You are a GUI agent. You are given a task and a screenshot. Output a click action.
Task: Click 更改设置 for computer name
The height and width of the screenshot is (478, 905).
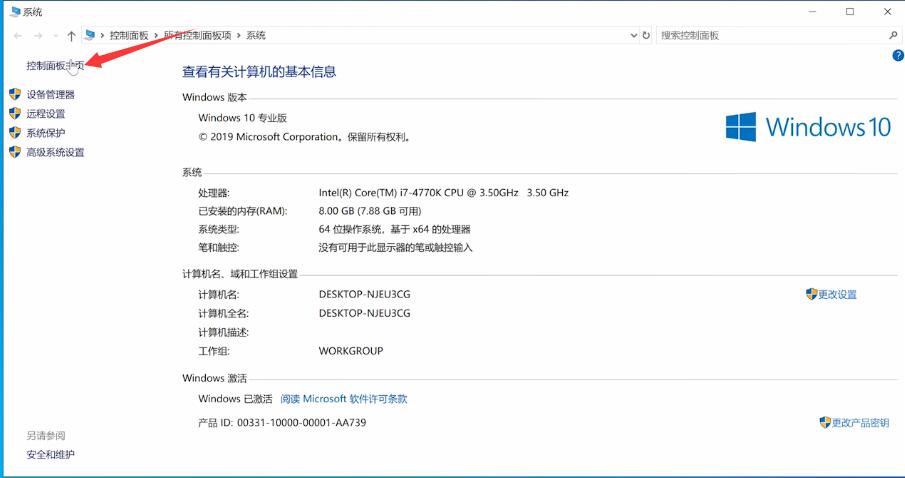(837, 294)
